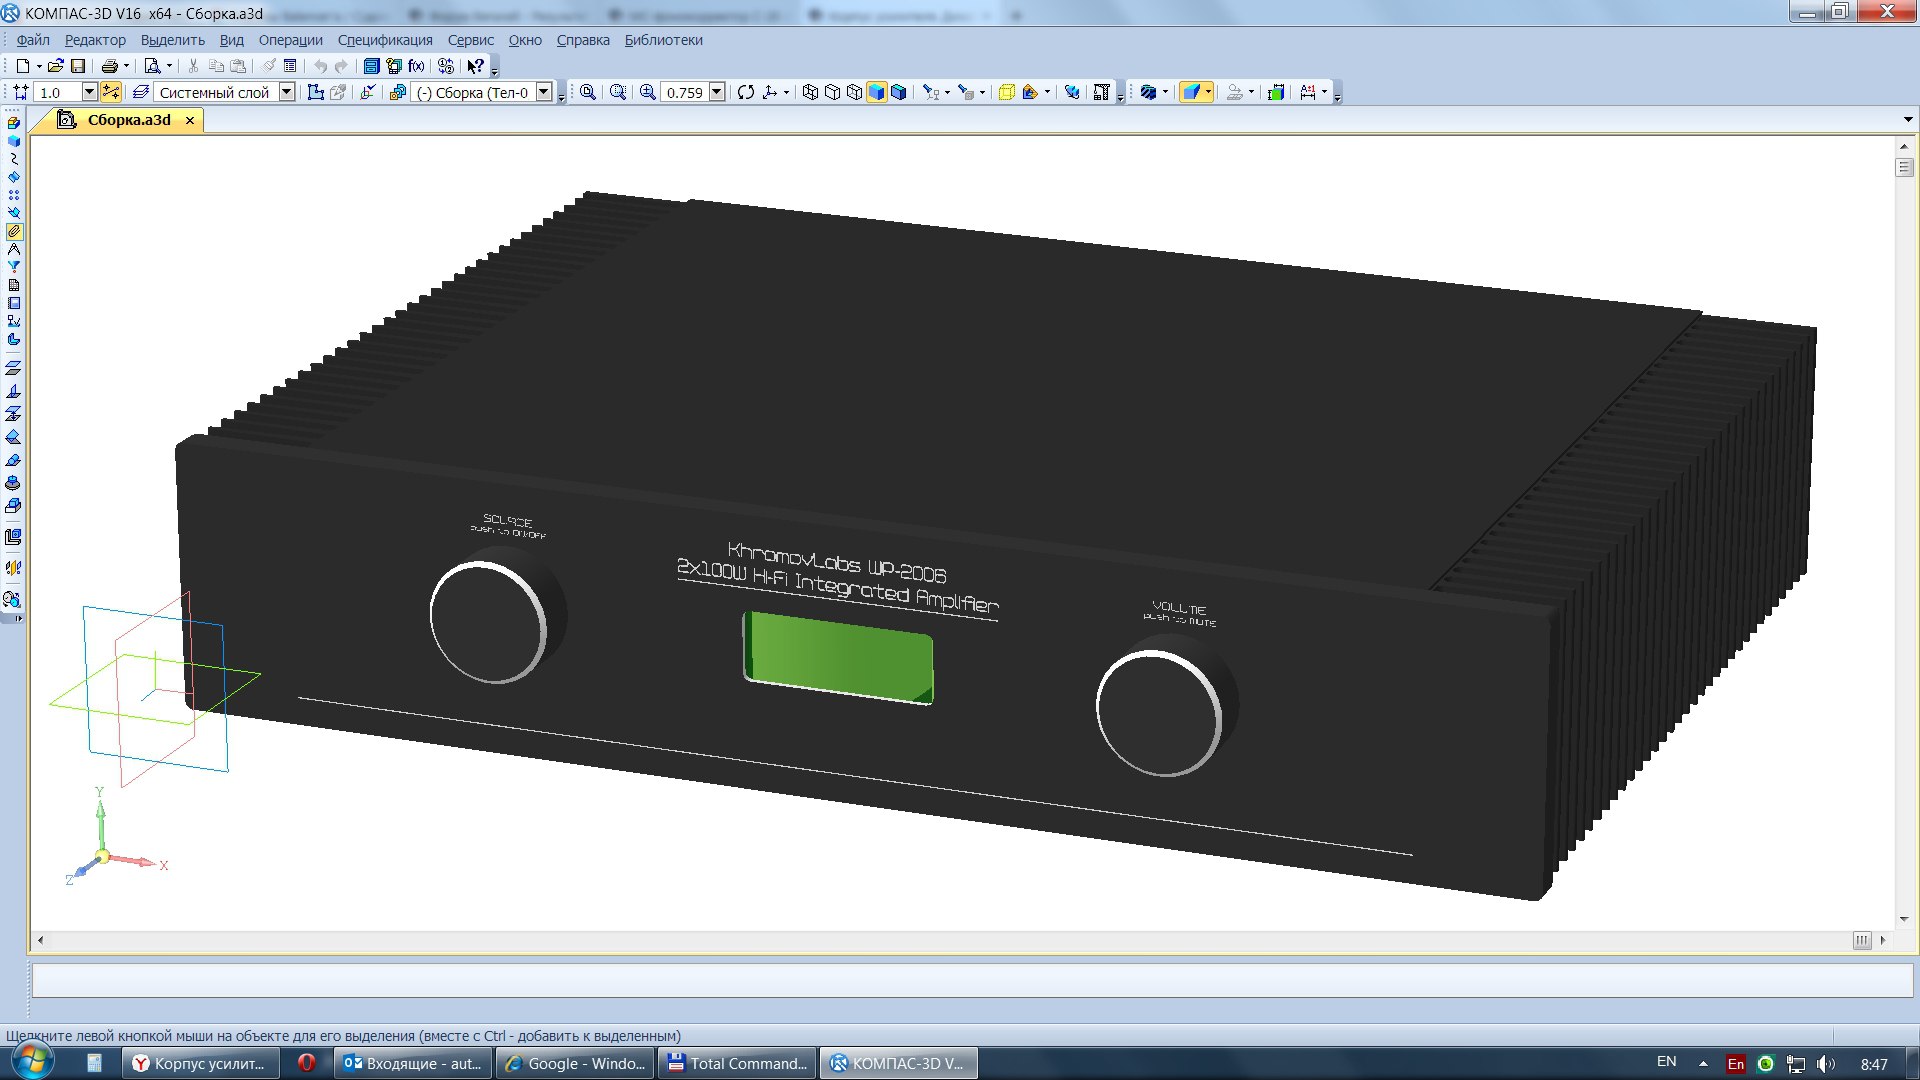Toggle perspective projection view

point(1006,92)
